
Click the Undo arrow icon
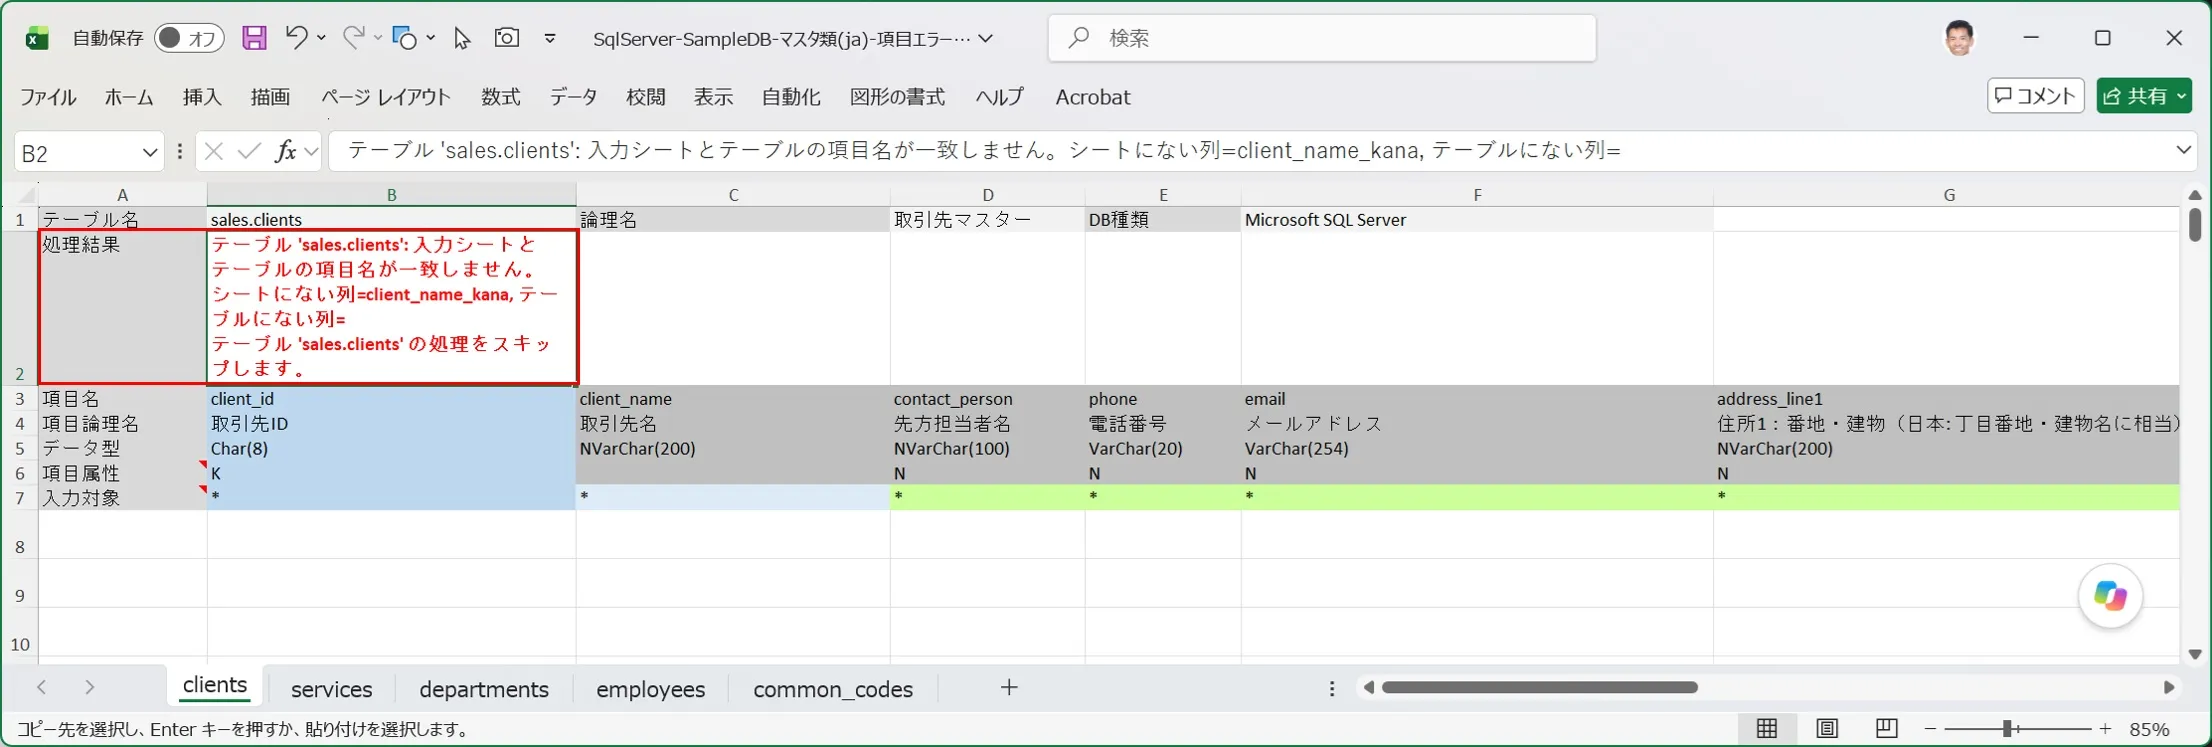(x=296, y=37)
